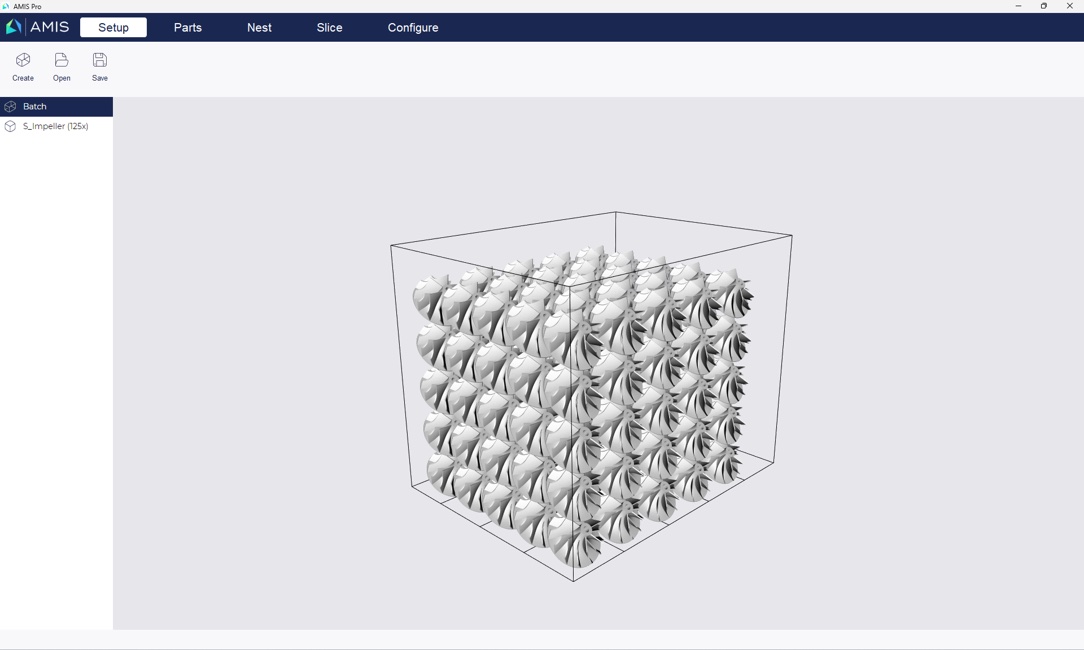
Task: Go to the Nest tab
Action: [x=259, y=27]
